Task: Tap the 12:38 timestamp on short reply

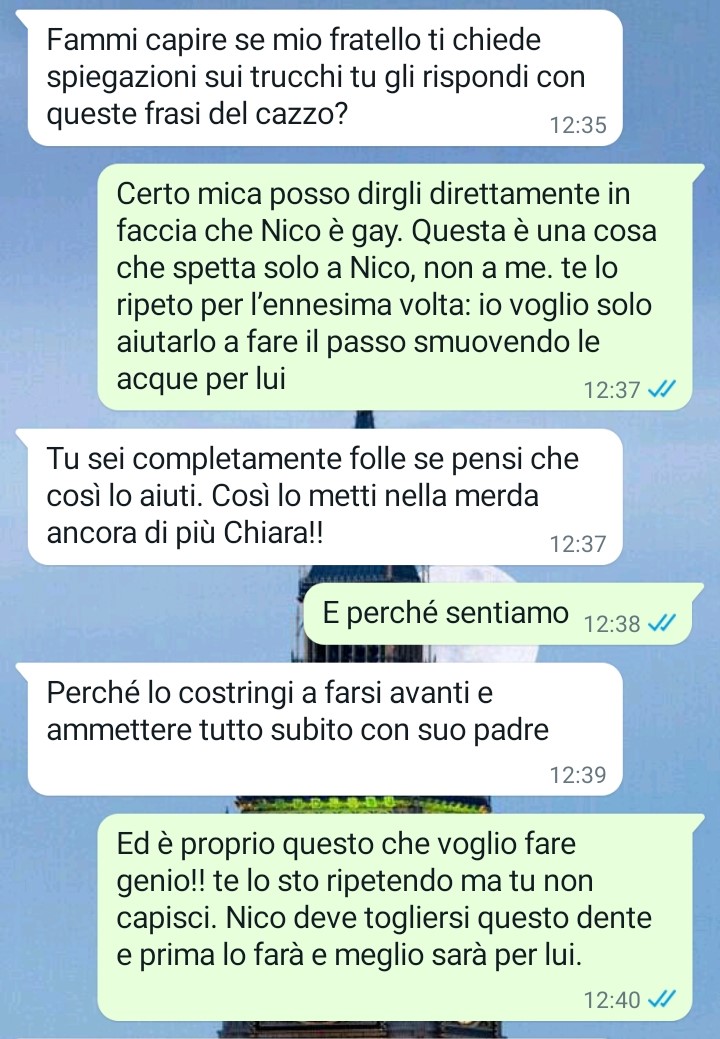Action: [611, 624]
